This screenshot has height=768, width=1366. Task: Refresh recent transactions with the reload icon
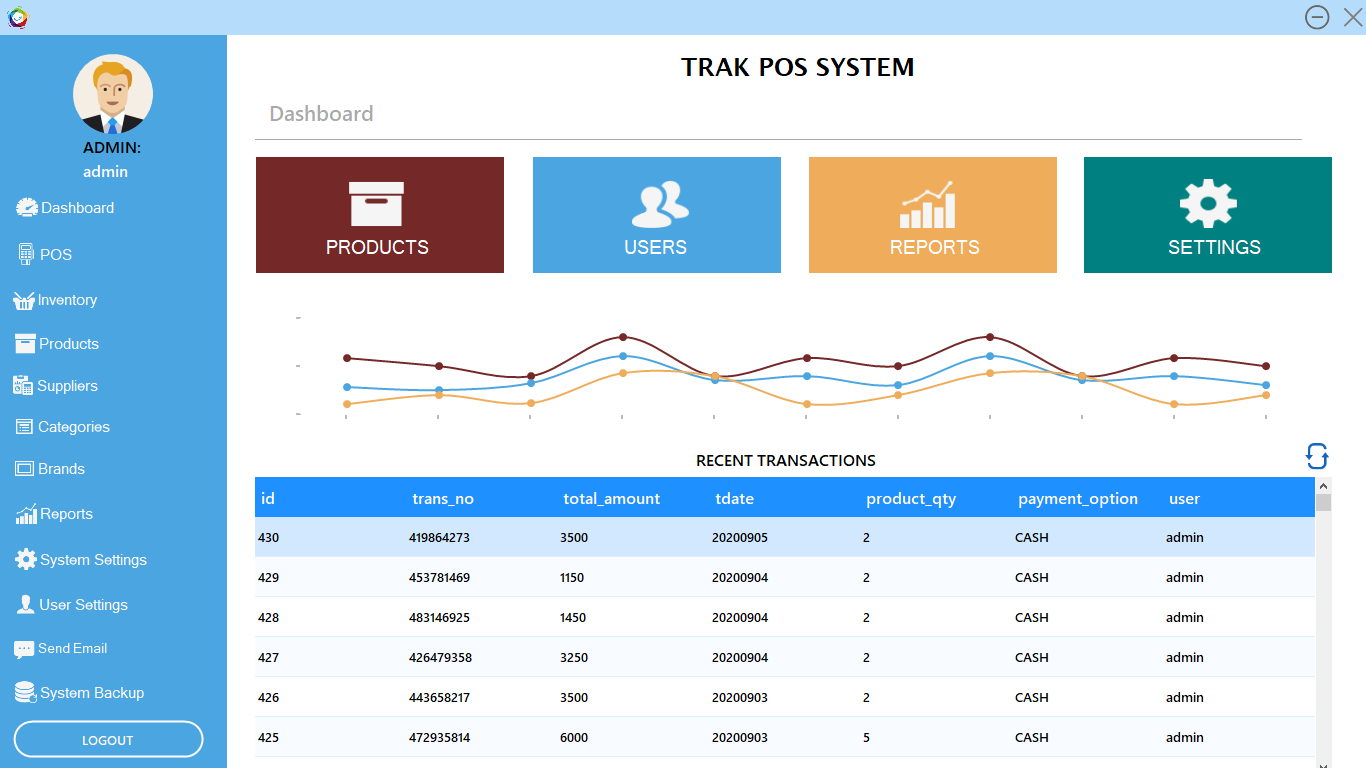(x=1317, y=456)
